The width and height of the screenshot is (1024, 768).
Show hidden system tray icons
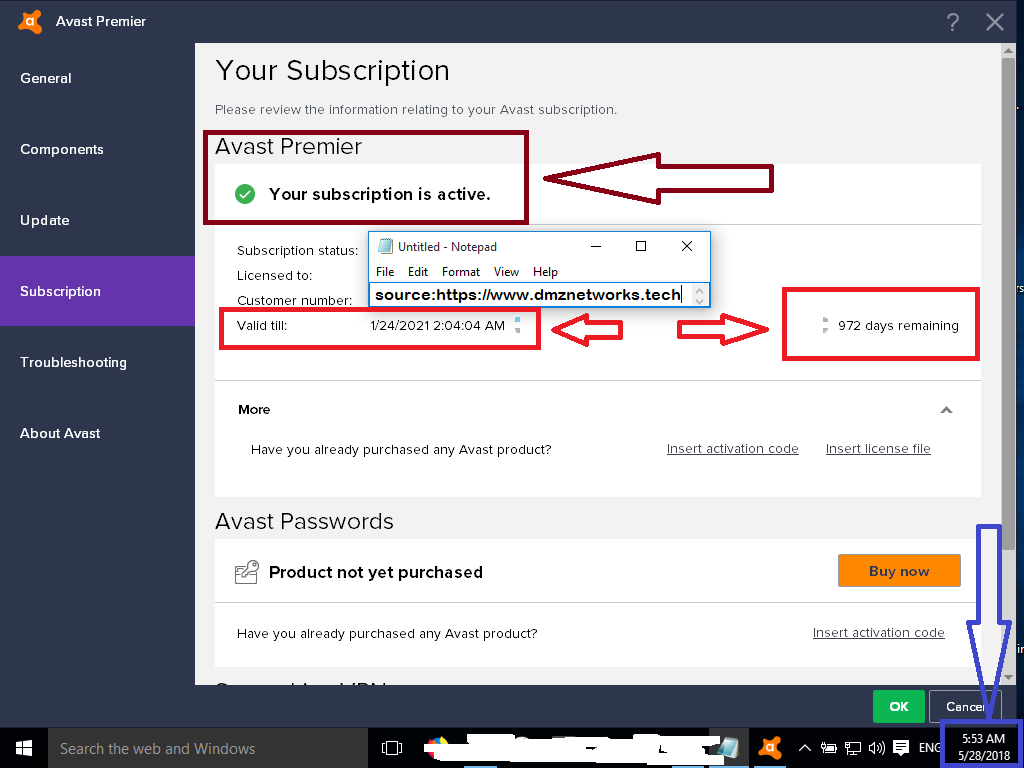[x=805, y=748]
